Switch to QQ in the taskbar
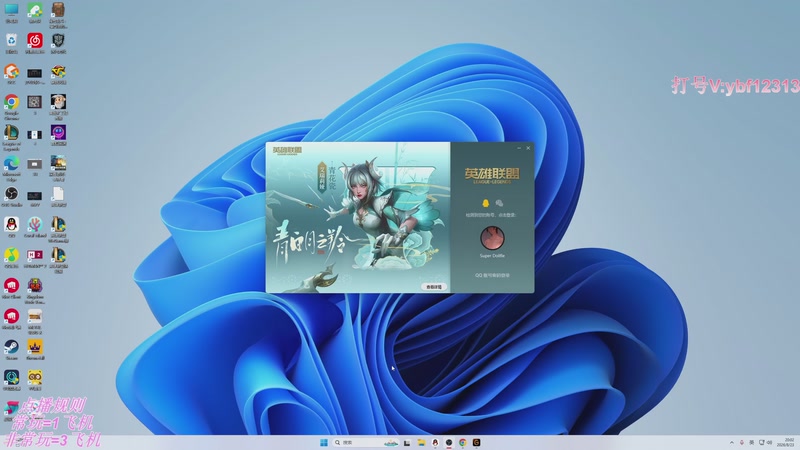Viewport: 800px width, 450px height. (x=435, y=442)
